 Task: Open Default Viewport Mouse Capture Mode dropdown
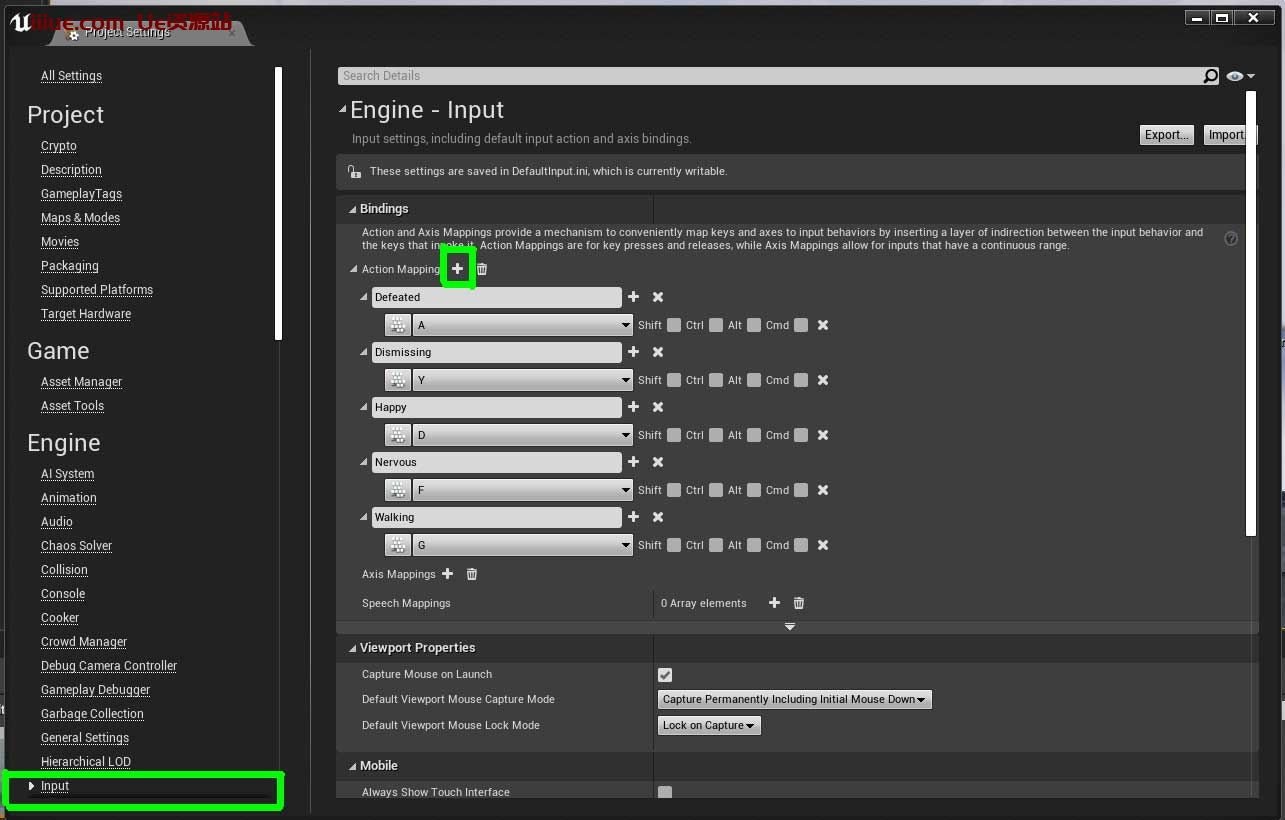click(795, 700)
